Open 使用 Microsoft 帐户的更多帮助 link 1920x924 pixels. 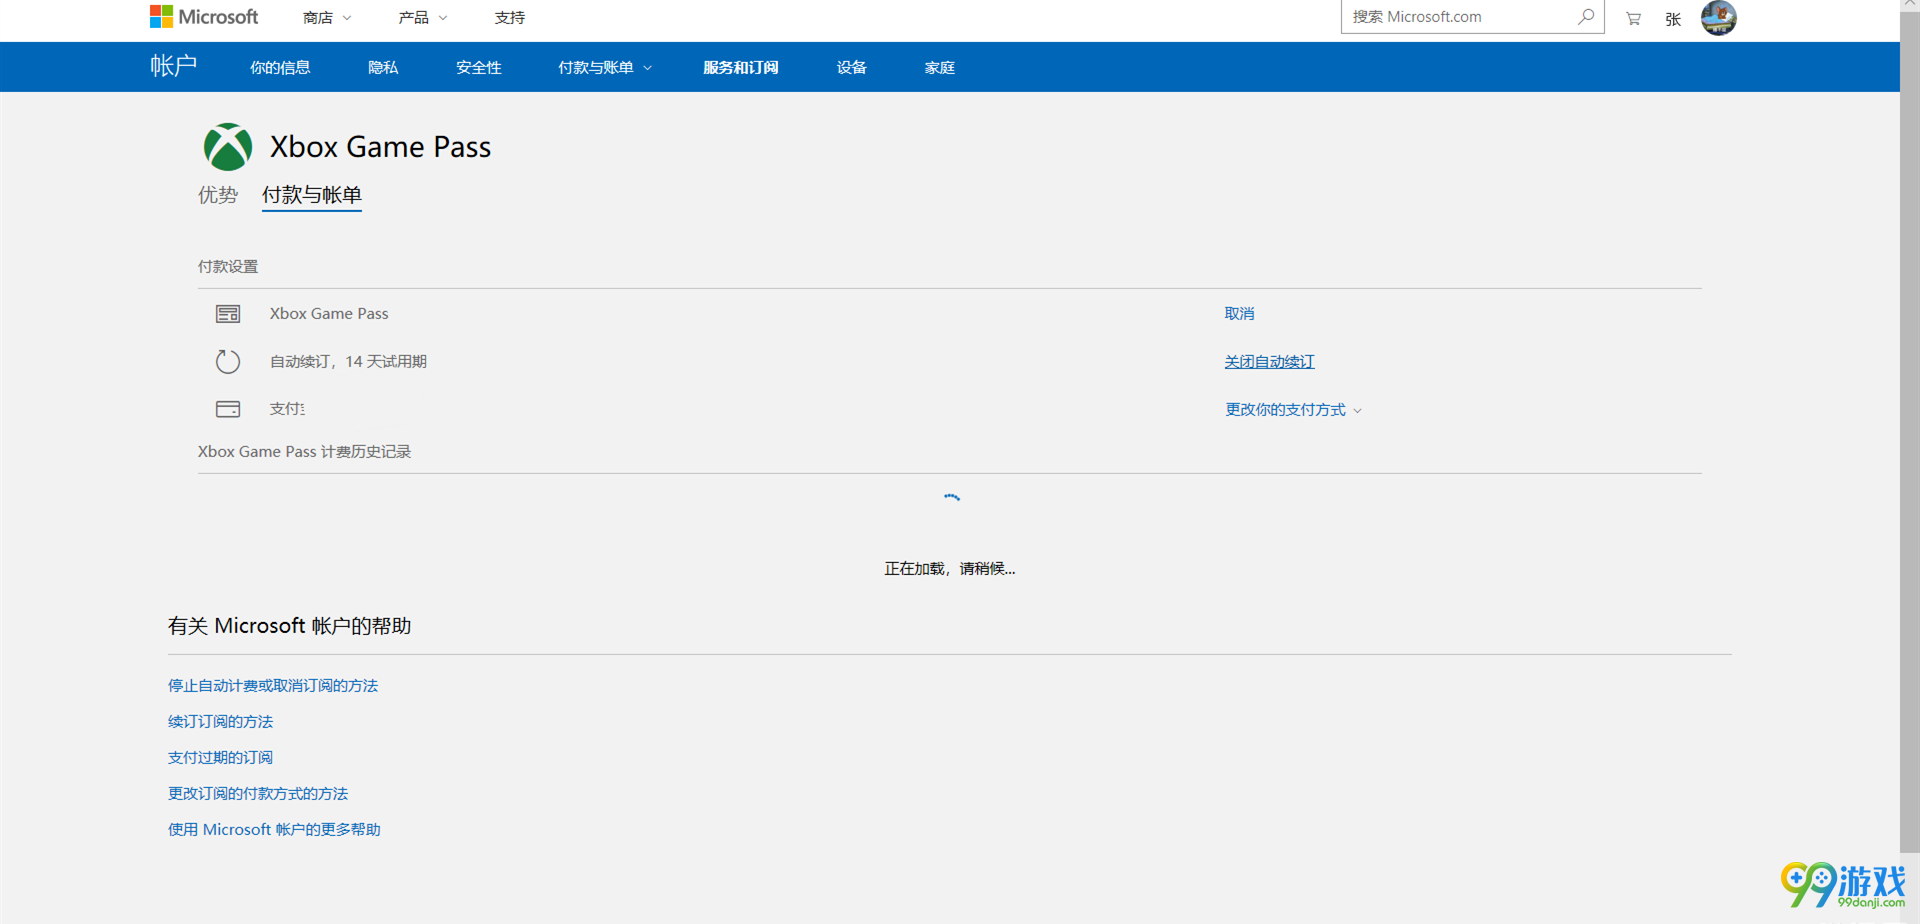(x=274, y=829)
